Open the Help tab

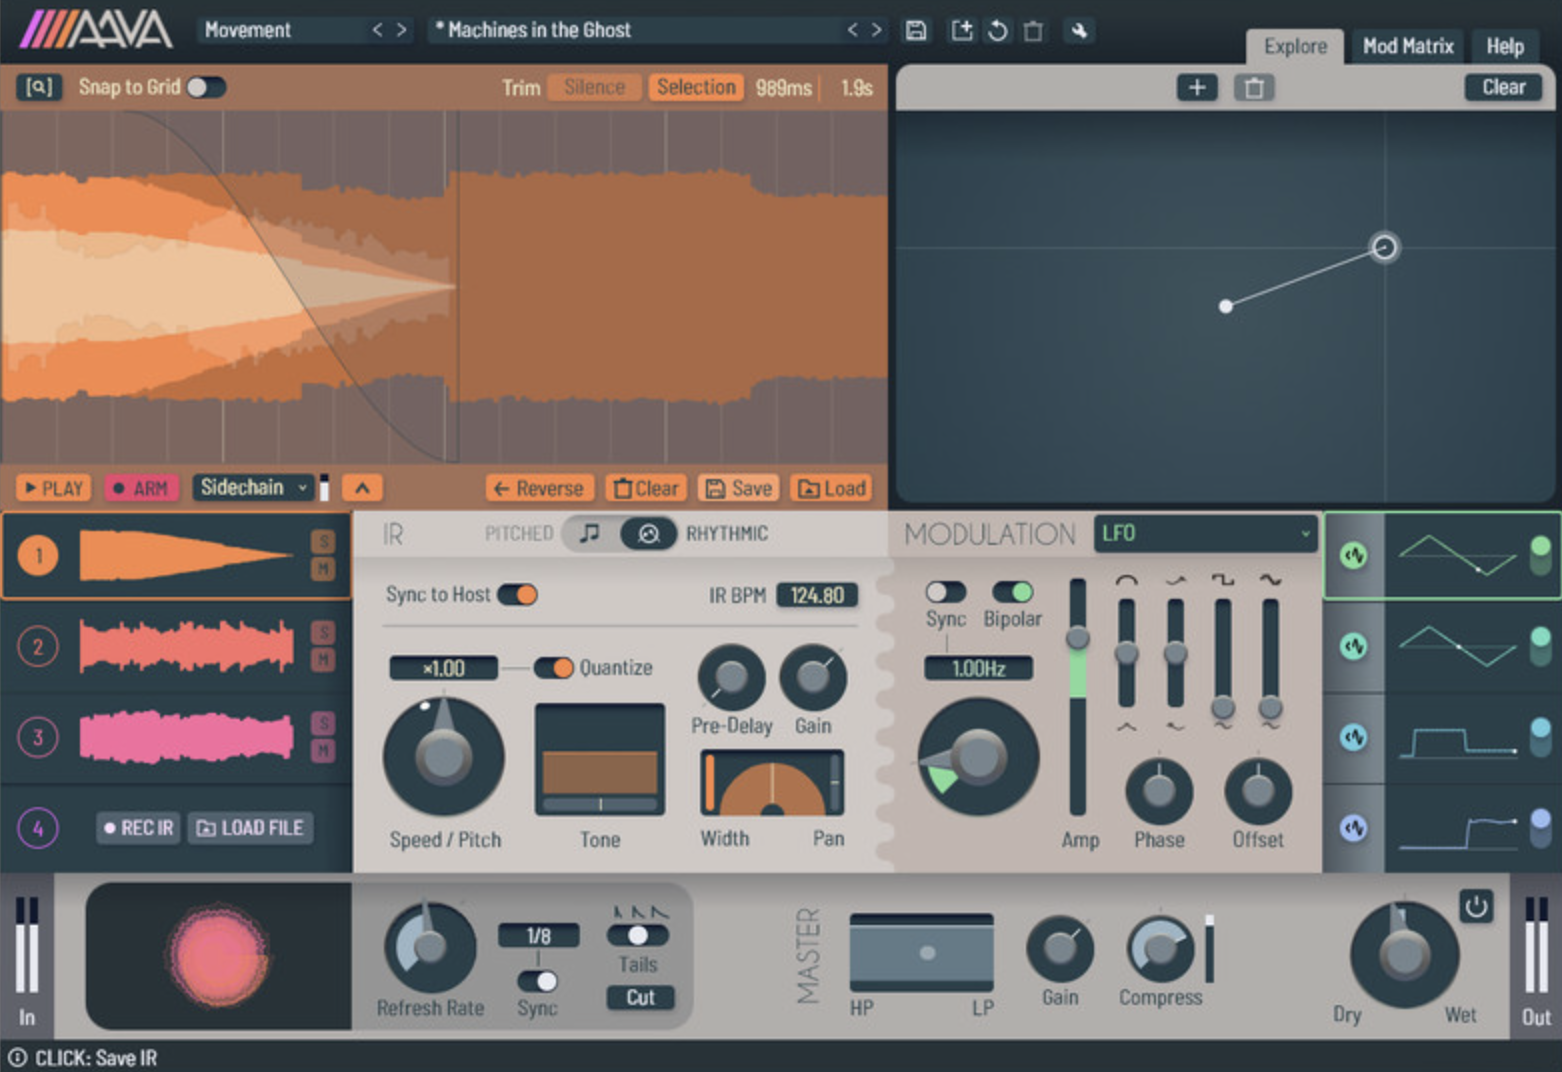click(1505, 47)
